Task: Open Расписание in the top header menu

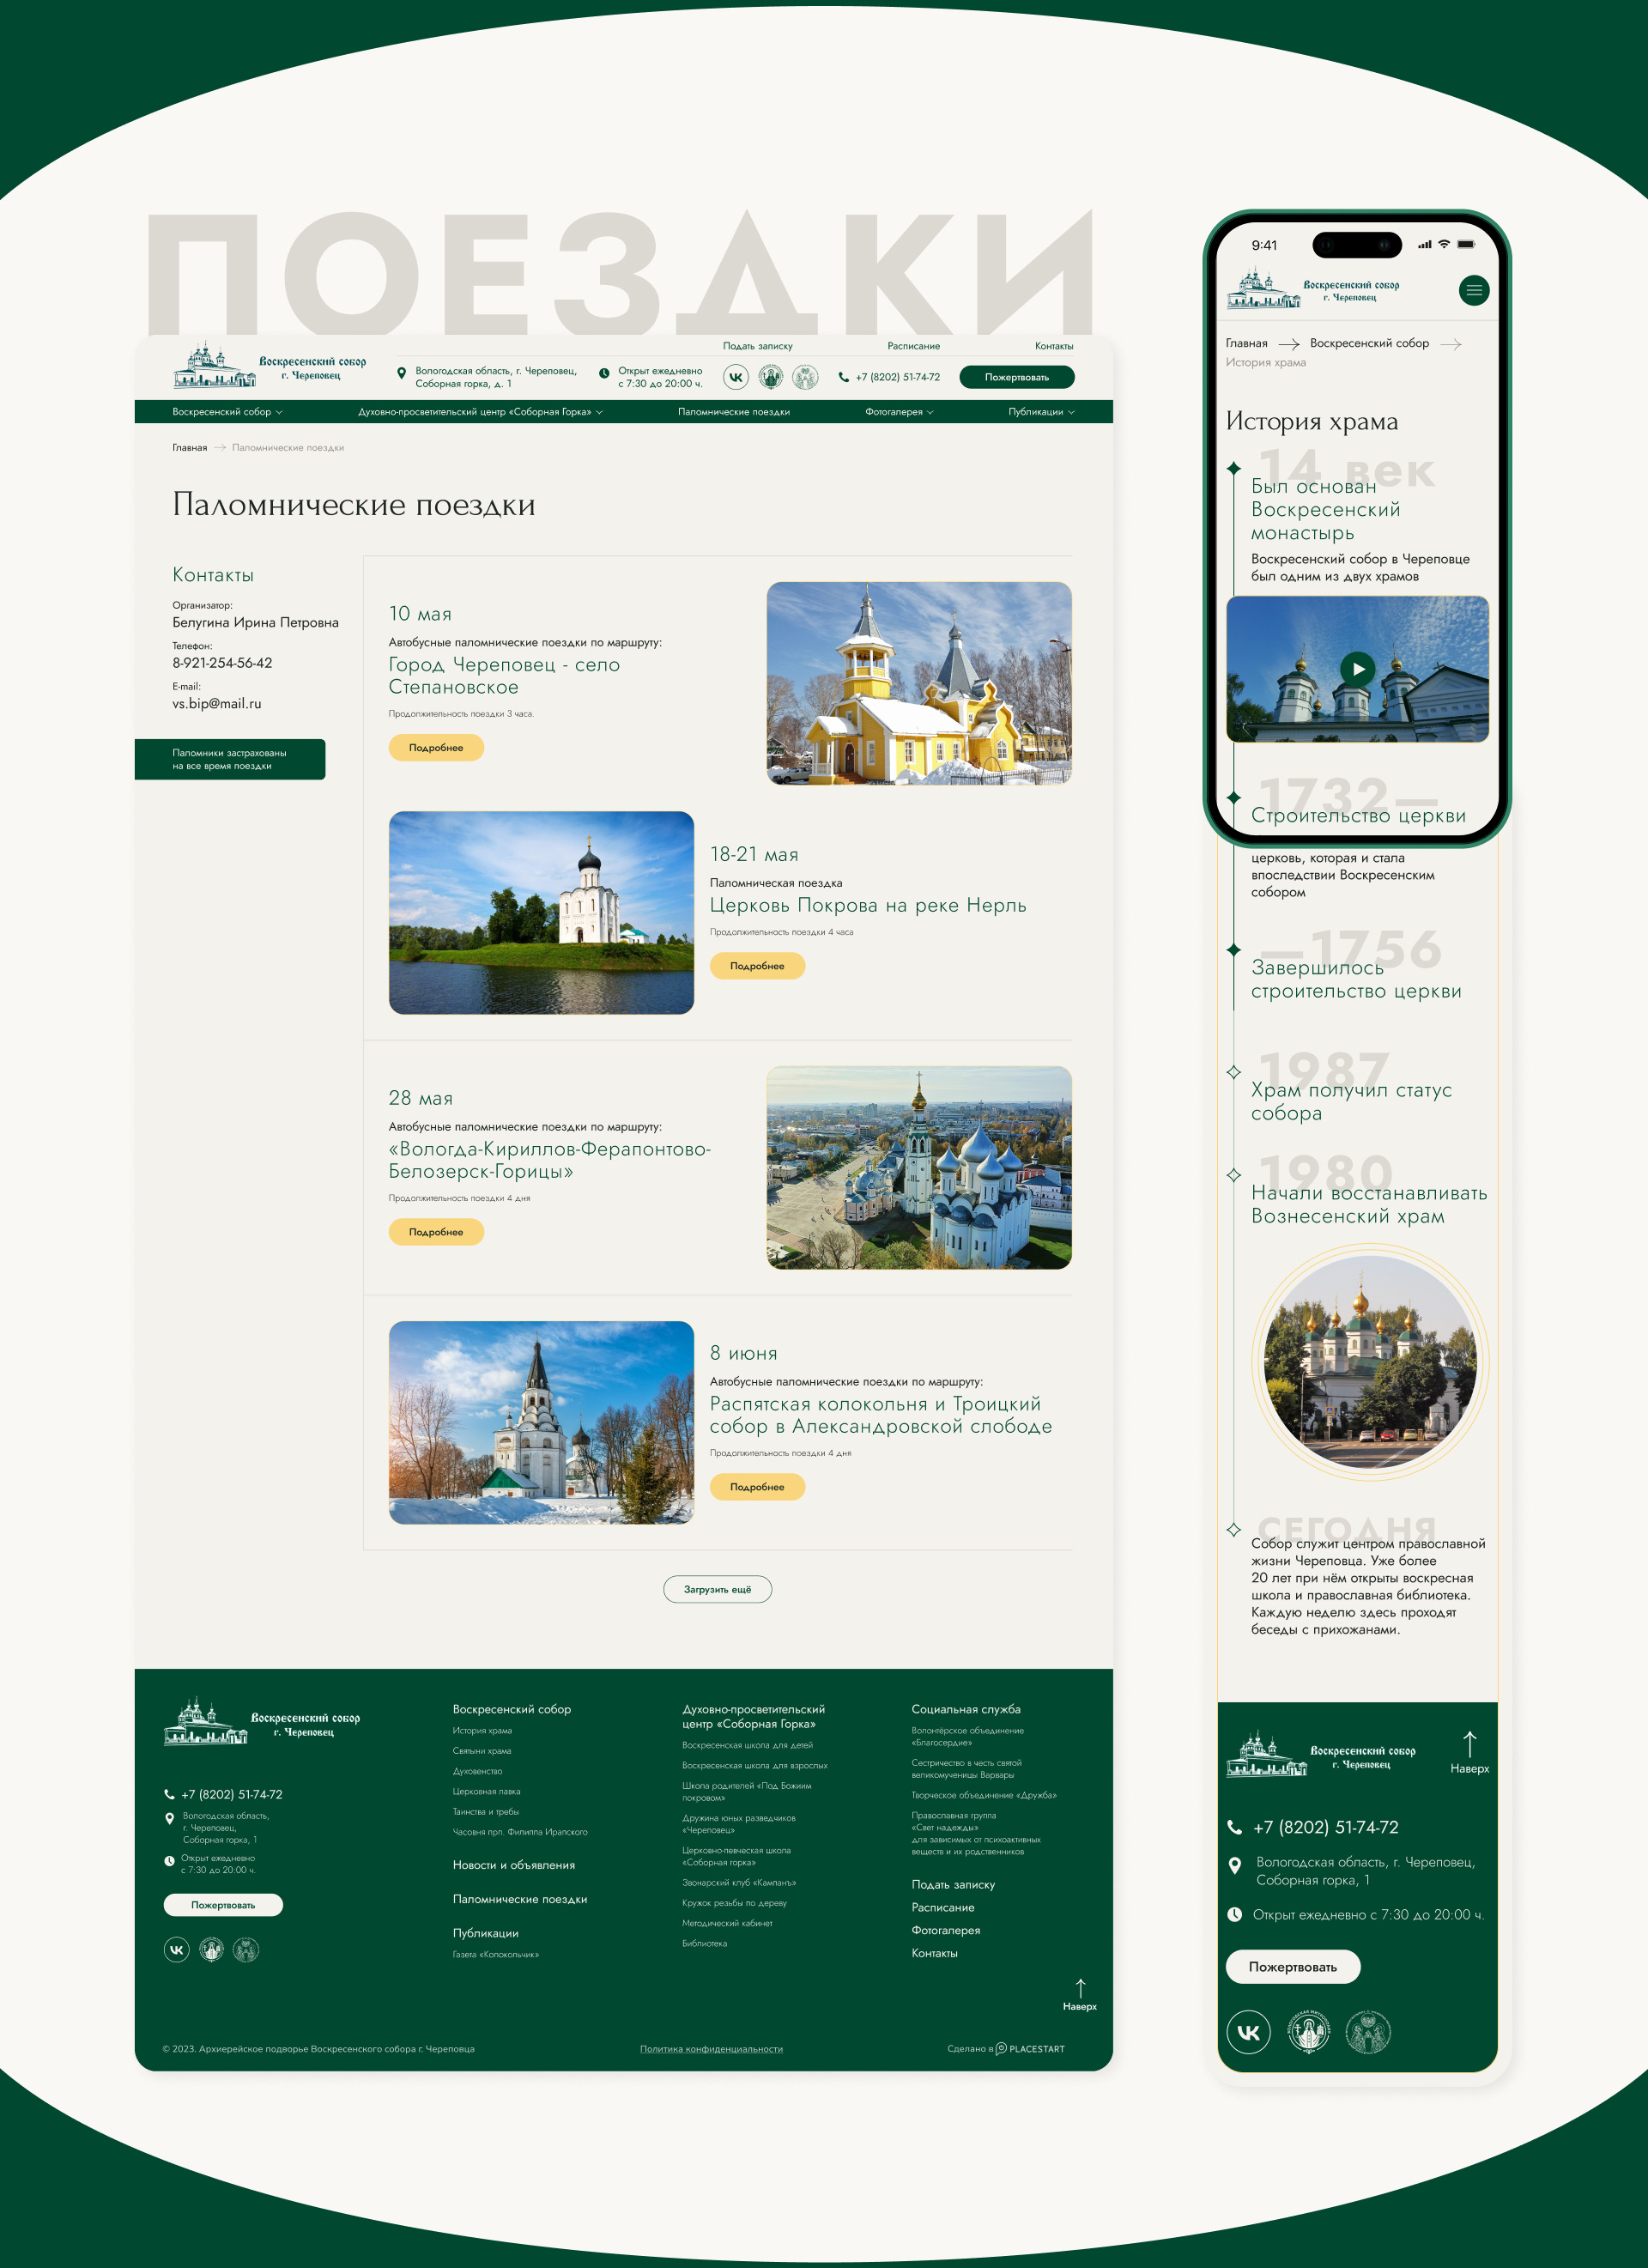Action: (x=913, y=346)
